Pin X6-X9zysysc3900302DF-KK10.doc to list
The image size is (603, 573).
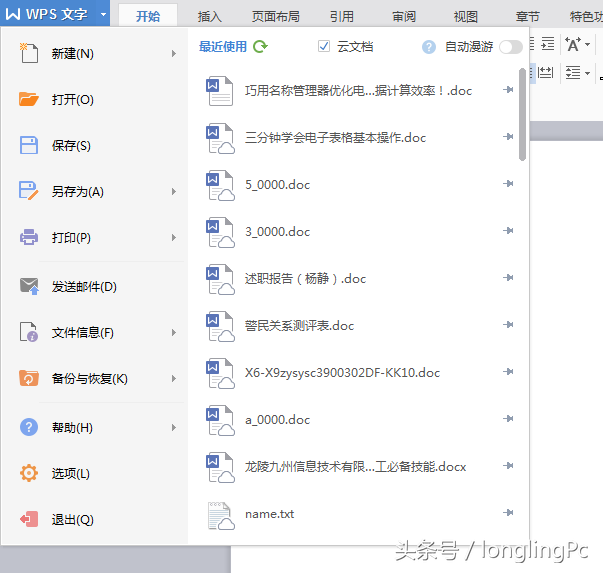click(508, 371)
